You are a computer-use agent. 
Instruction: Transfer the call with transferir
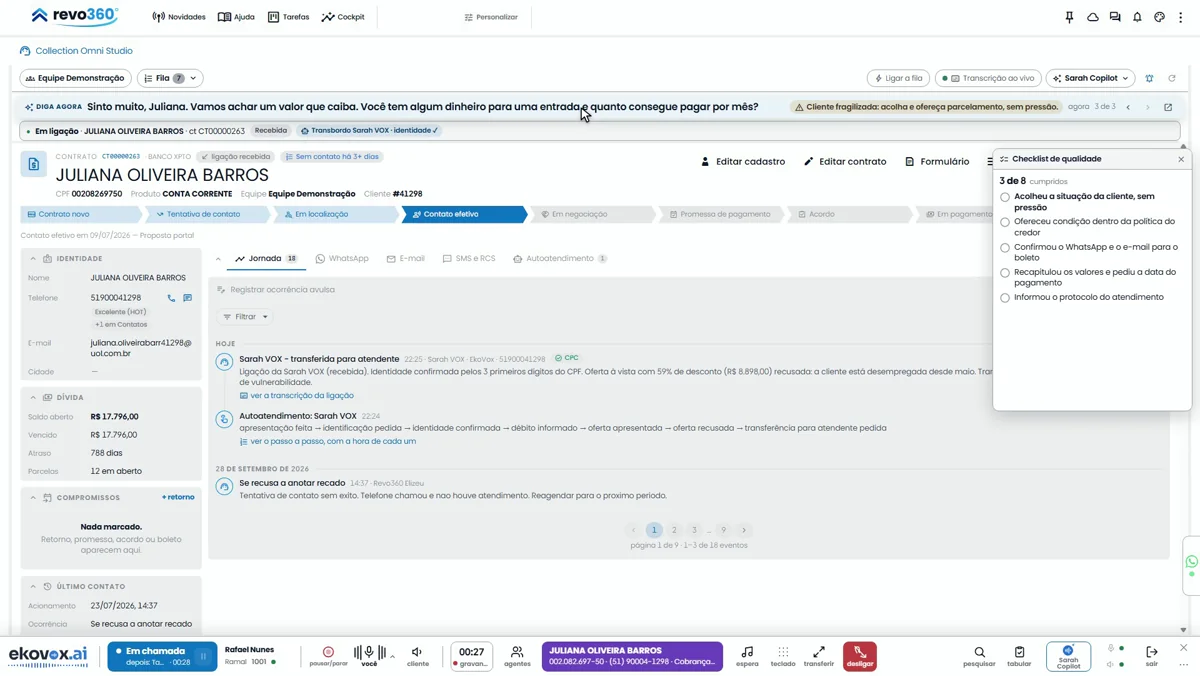(819, 656)
